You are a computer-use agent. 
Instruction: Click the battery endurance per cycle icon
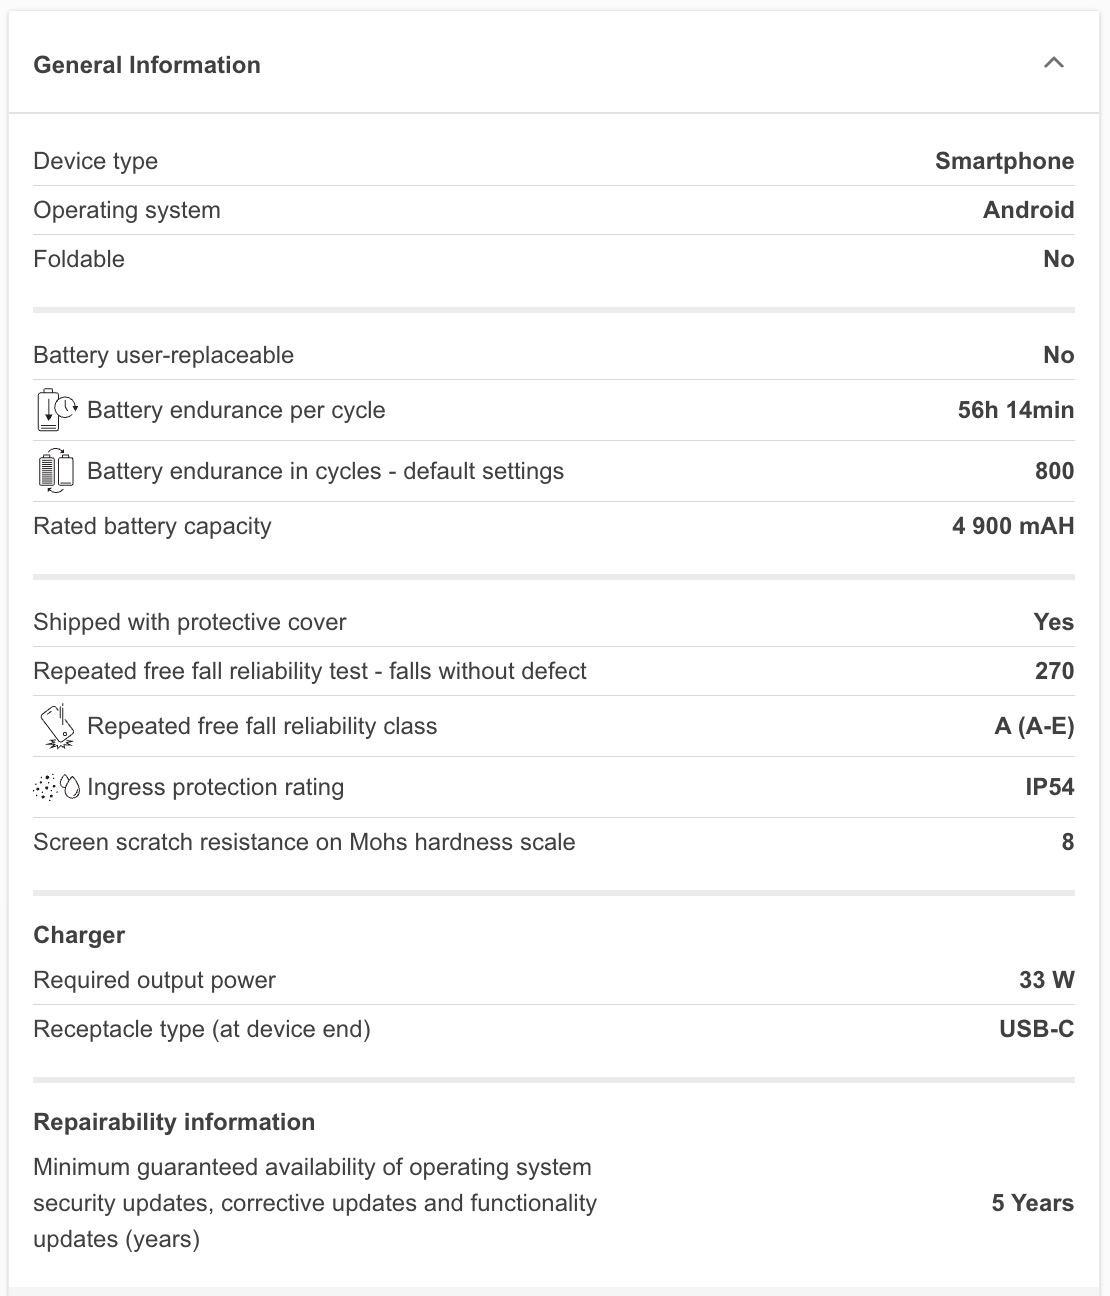[x=56, y=410]
